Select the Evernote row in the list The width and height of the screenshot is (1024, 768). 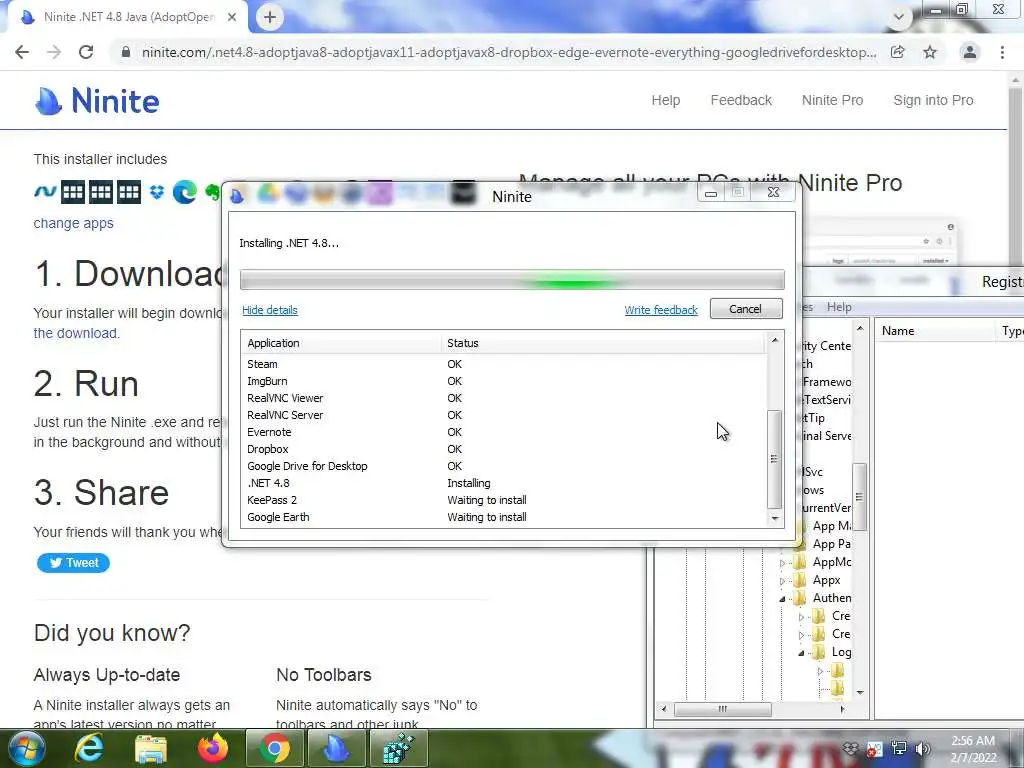[504, 432]
